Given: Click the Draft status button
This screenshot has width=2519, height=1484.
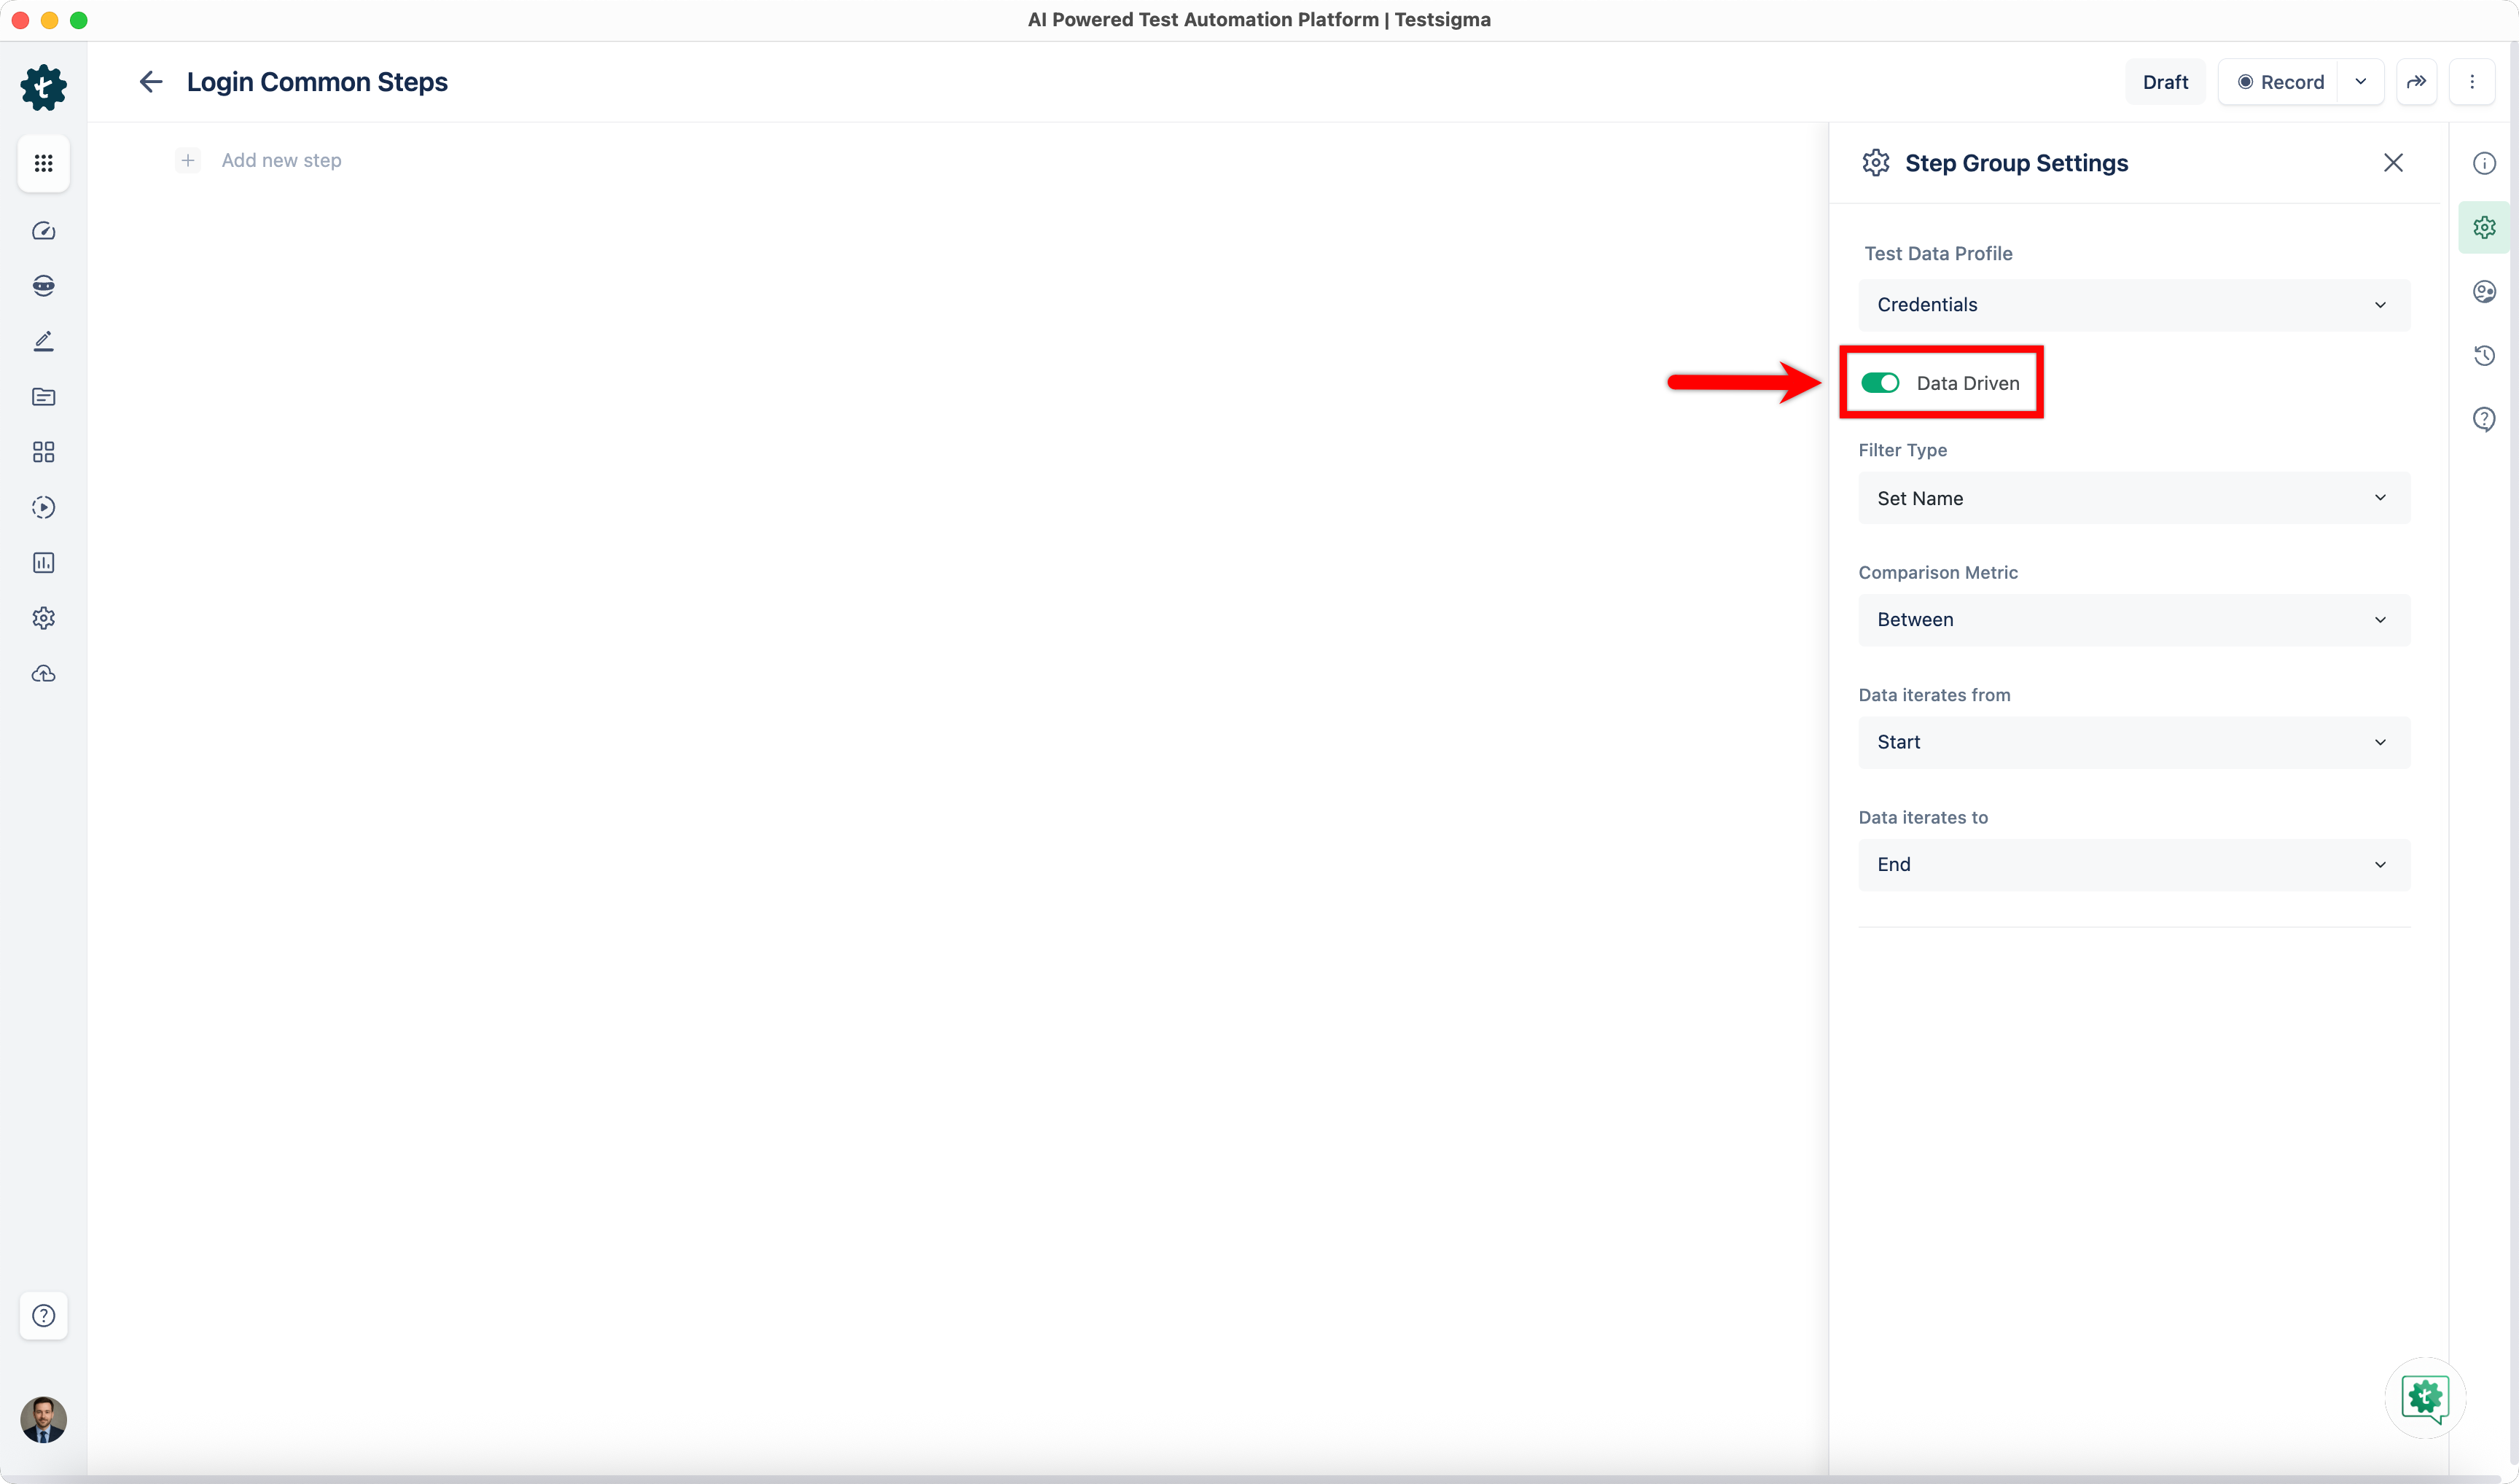Looking at the screenshot, I should pyautogui.click(x=2164, y=82).
